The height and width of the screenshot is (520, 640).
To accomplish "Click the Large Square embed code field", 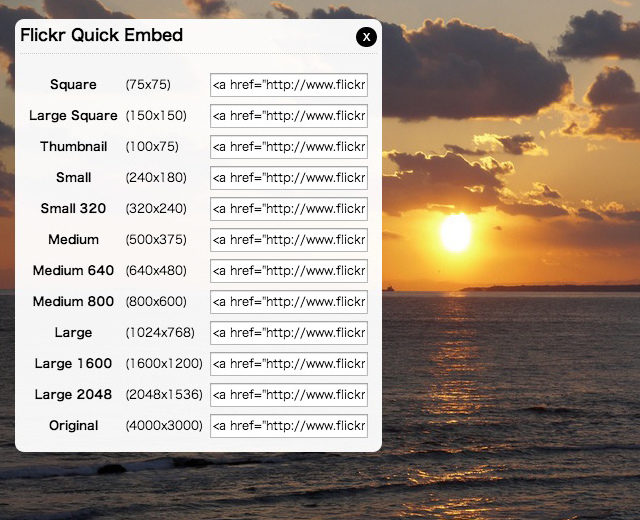I will pyautogui.click(x=289, y=116).
